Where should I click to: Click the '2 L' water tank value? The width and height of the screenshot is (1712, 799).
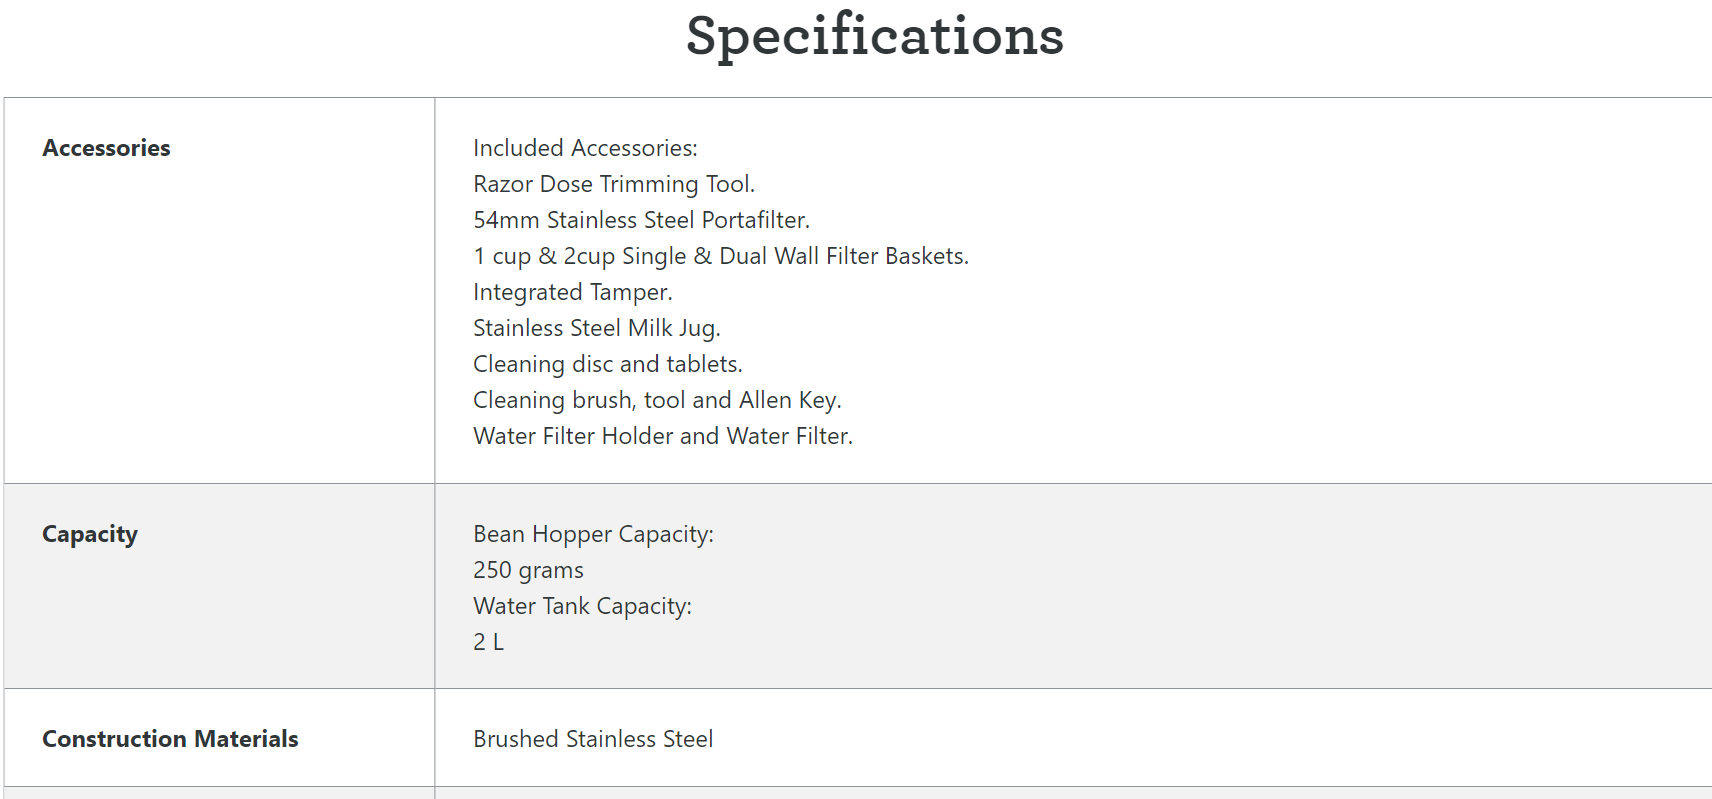488,642
